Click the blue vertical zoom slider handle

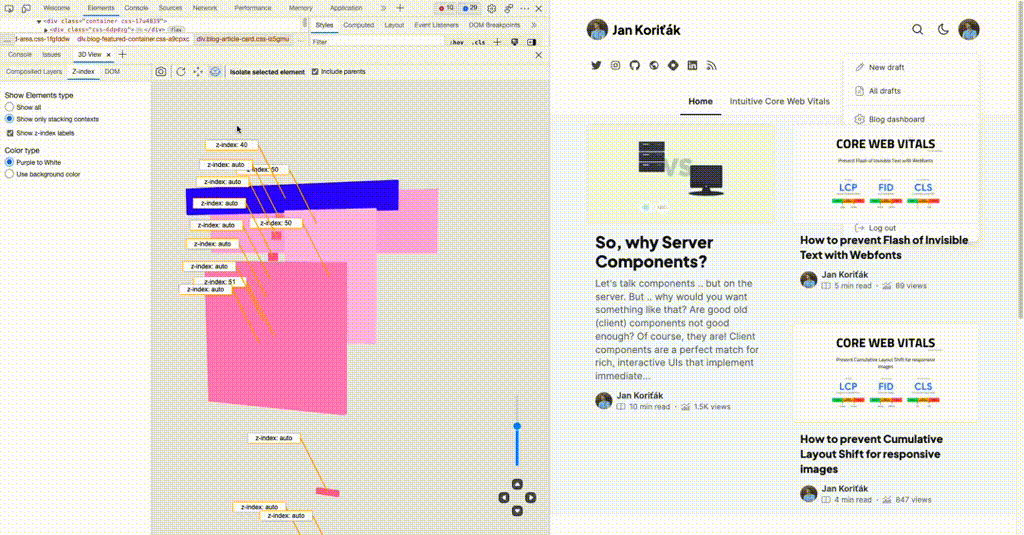pos(517,426)
